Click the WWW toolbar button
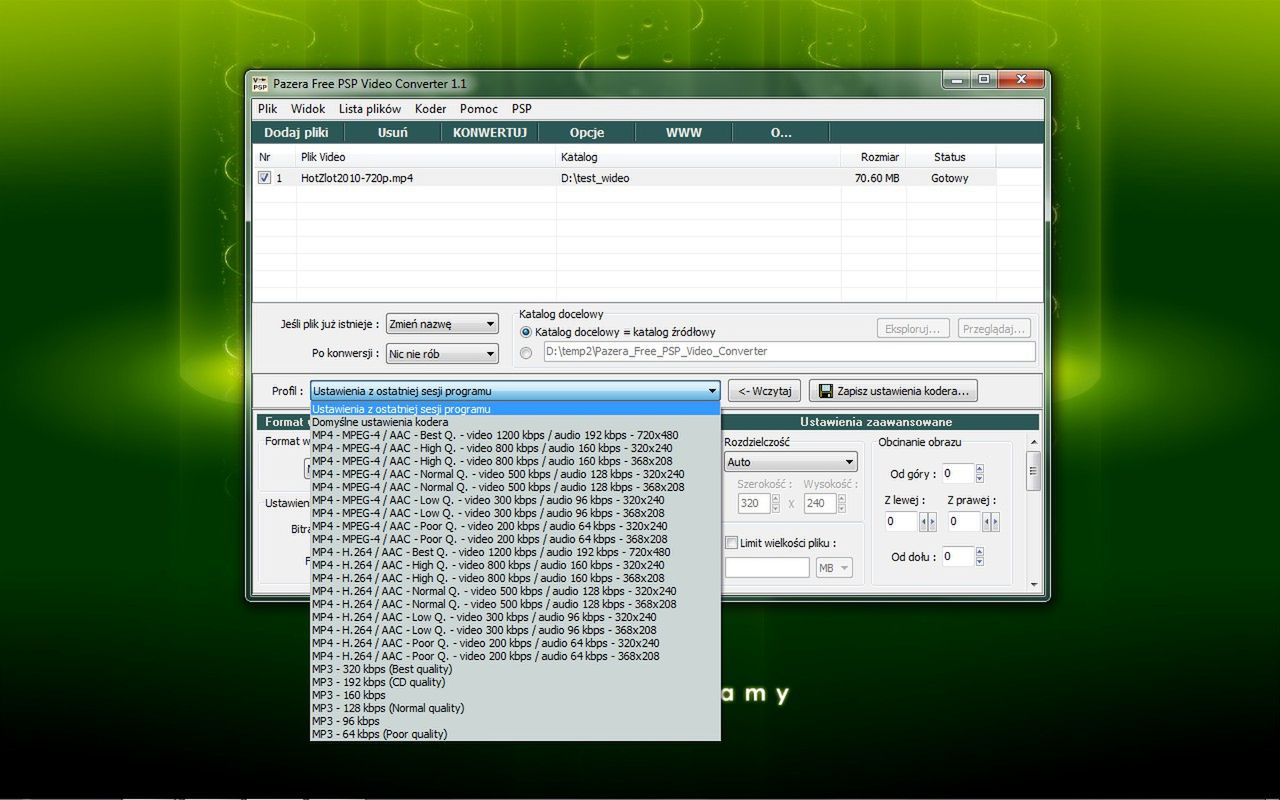1280x800 pixels. click(684, 132)
